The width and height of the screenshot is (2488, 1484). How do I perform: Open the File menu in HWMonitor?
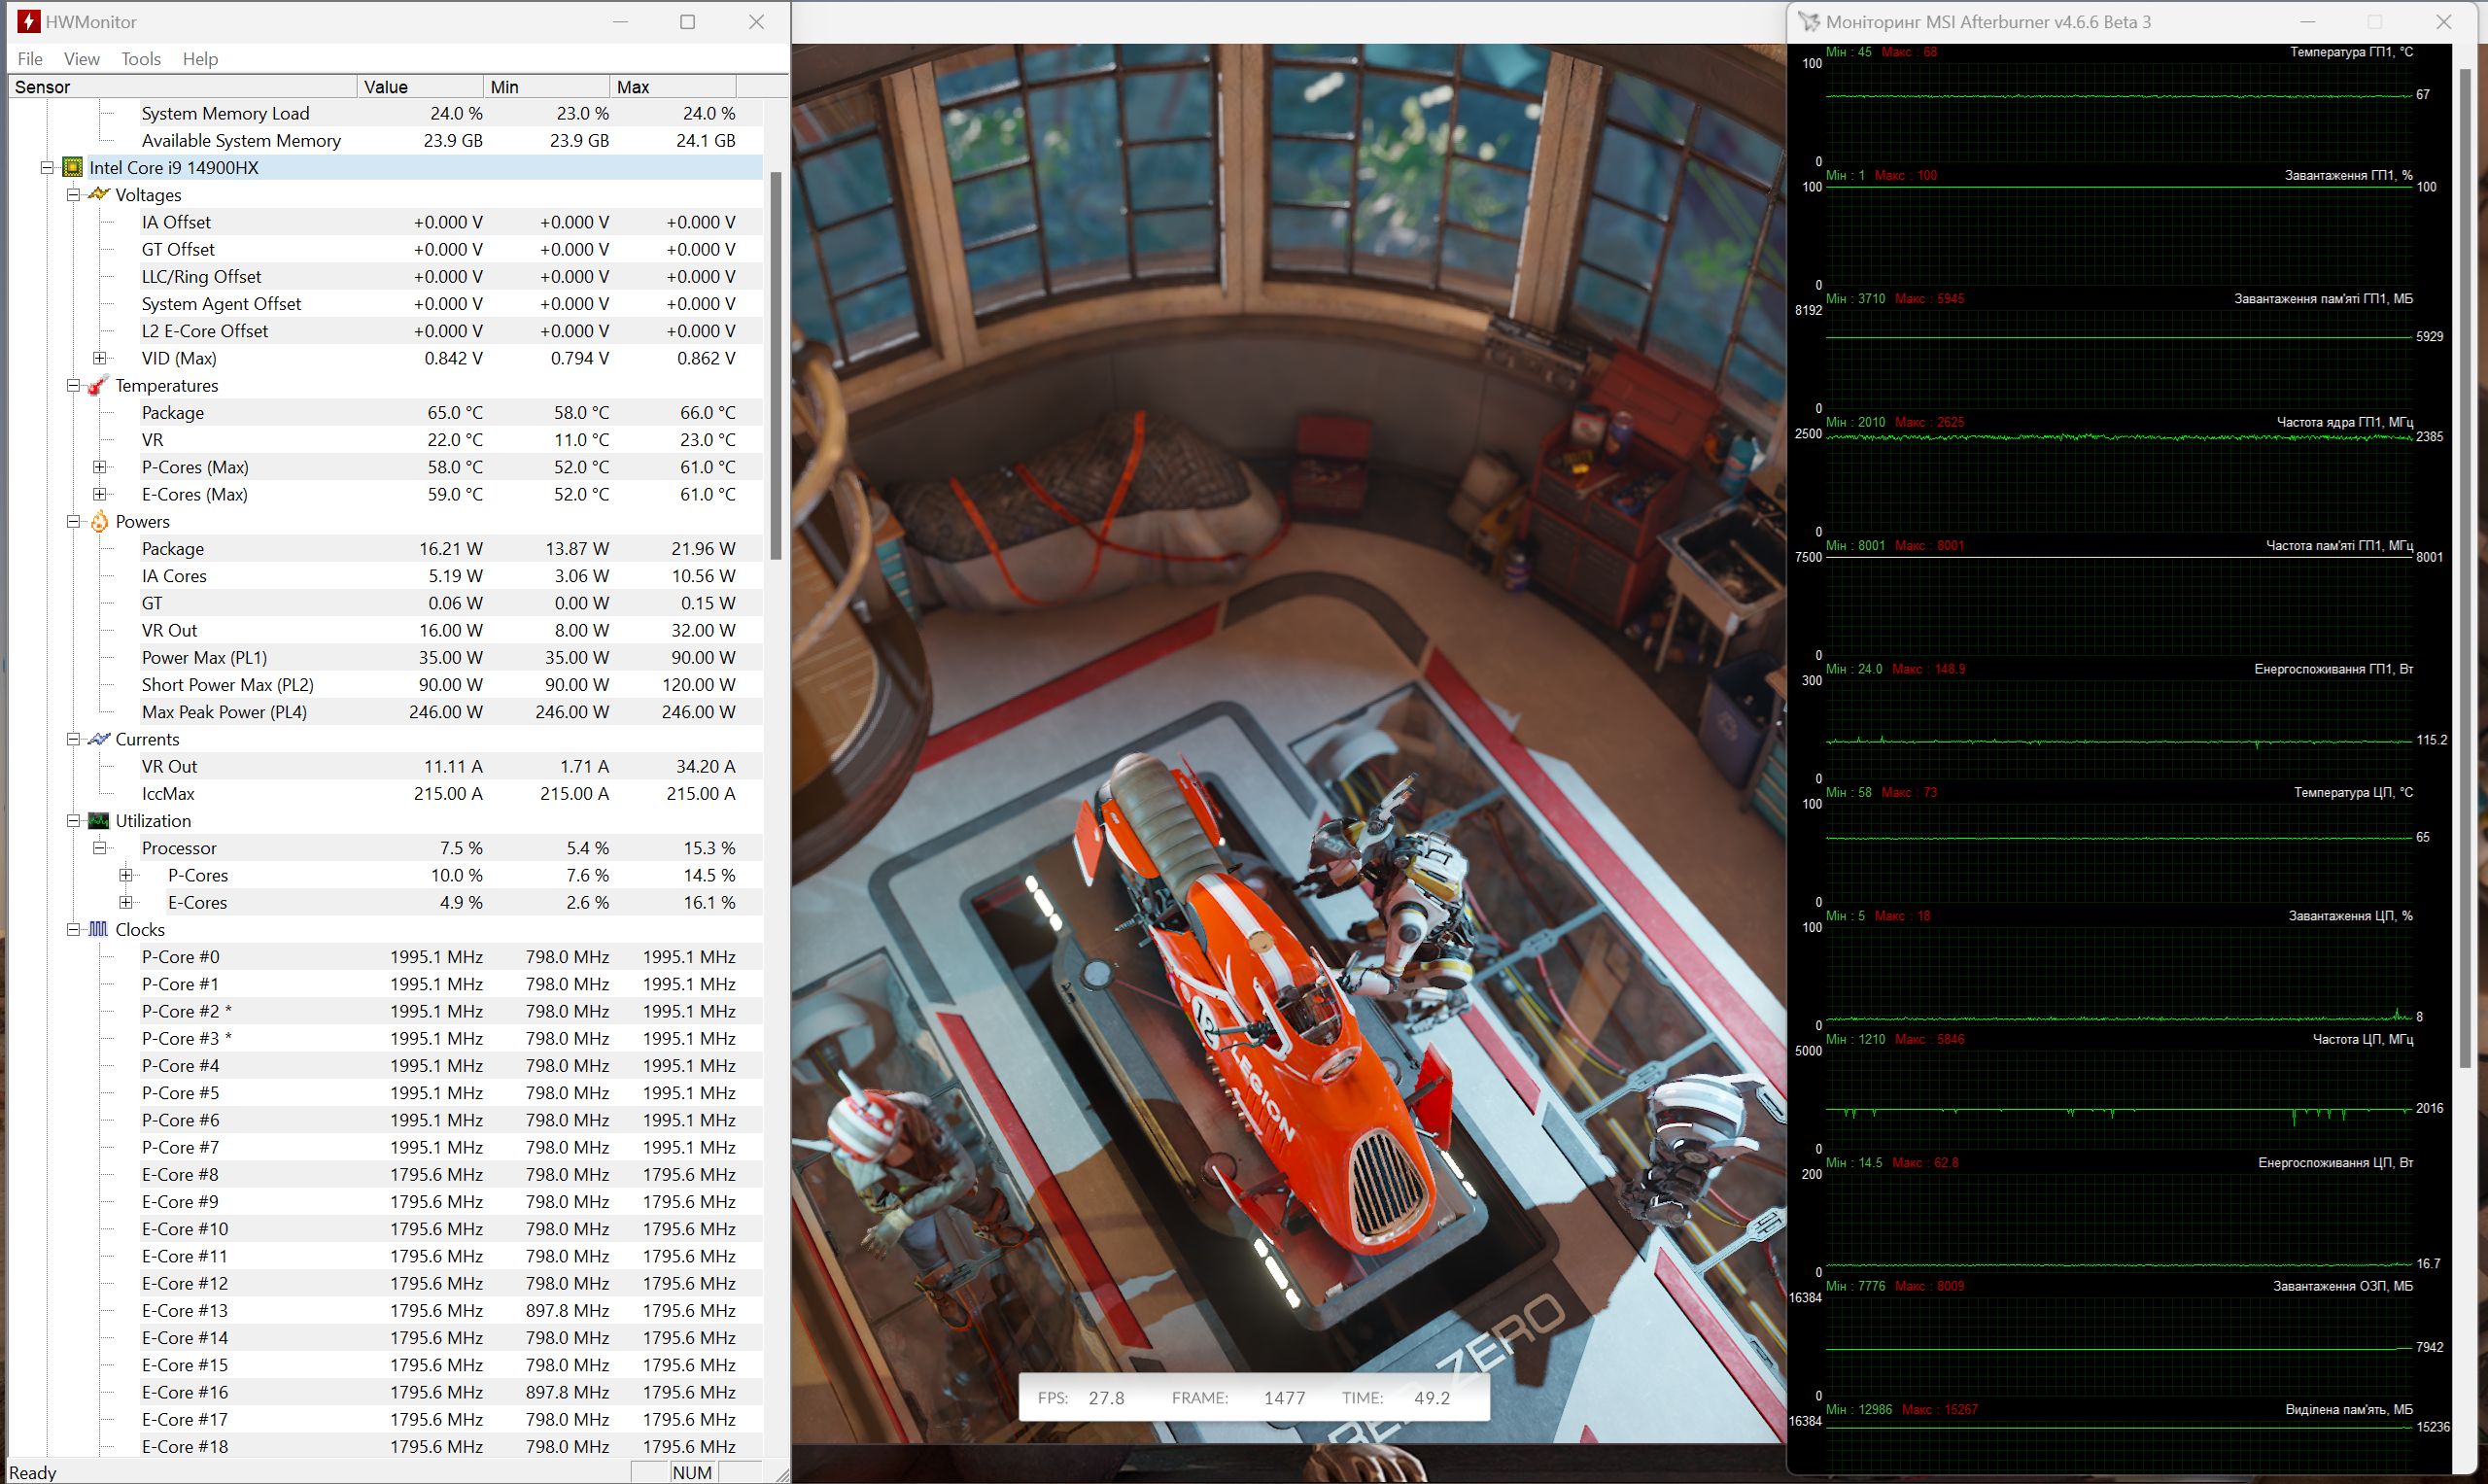click(x=30, y=59)
